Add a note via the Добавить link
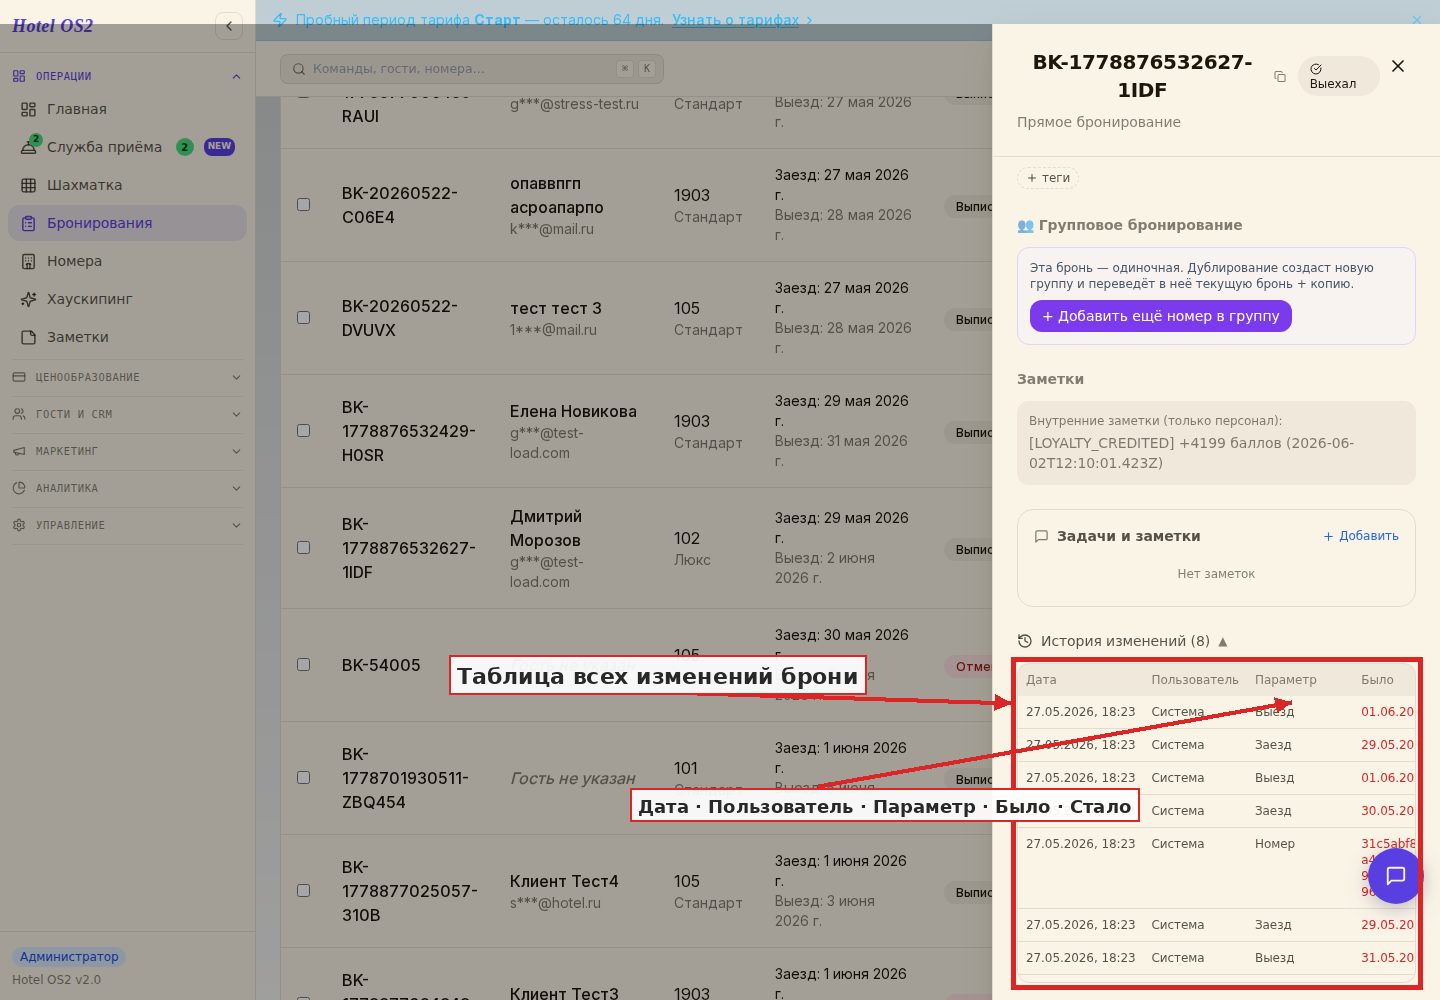This screenshot has height=1000, width=1440. [x=1361, y=536]
